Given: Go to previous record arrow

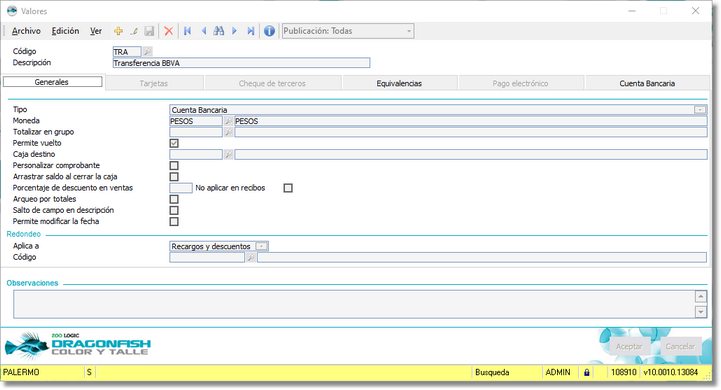Looking at the screenshot, I should coord(203,31).
